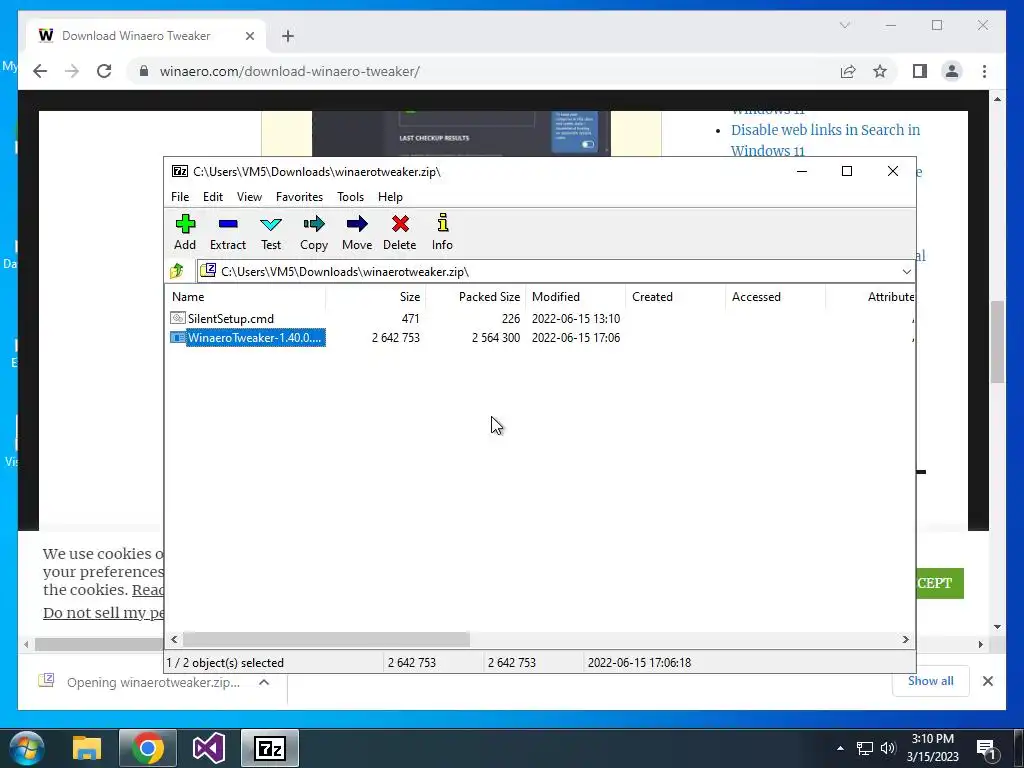Screen dimensions: 1024x768
Task: Click Do not sell my personal info link
Action: pyautogui.click(x=103, y=613)
